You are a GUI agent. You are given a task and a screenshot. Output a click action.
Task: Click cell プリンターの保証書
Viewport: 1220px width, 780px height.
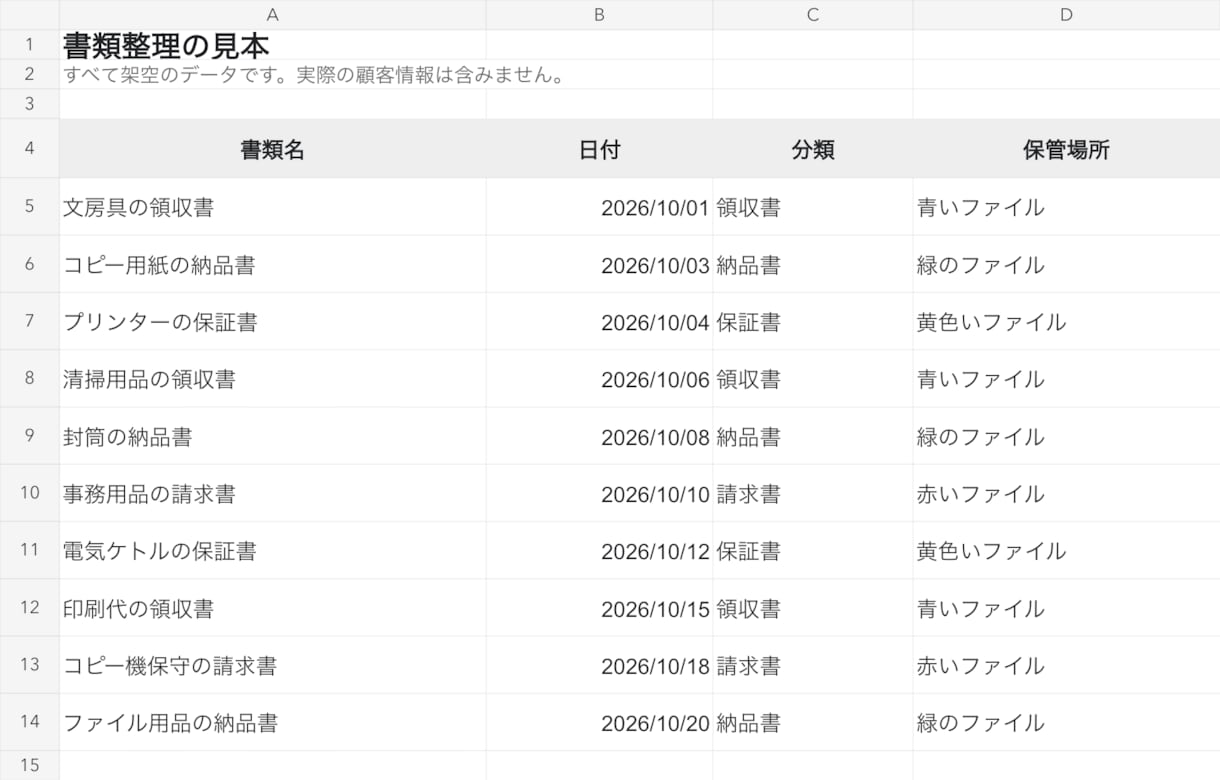coord(273,321)
